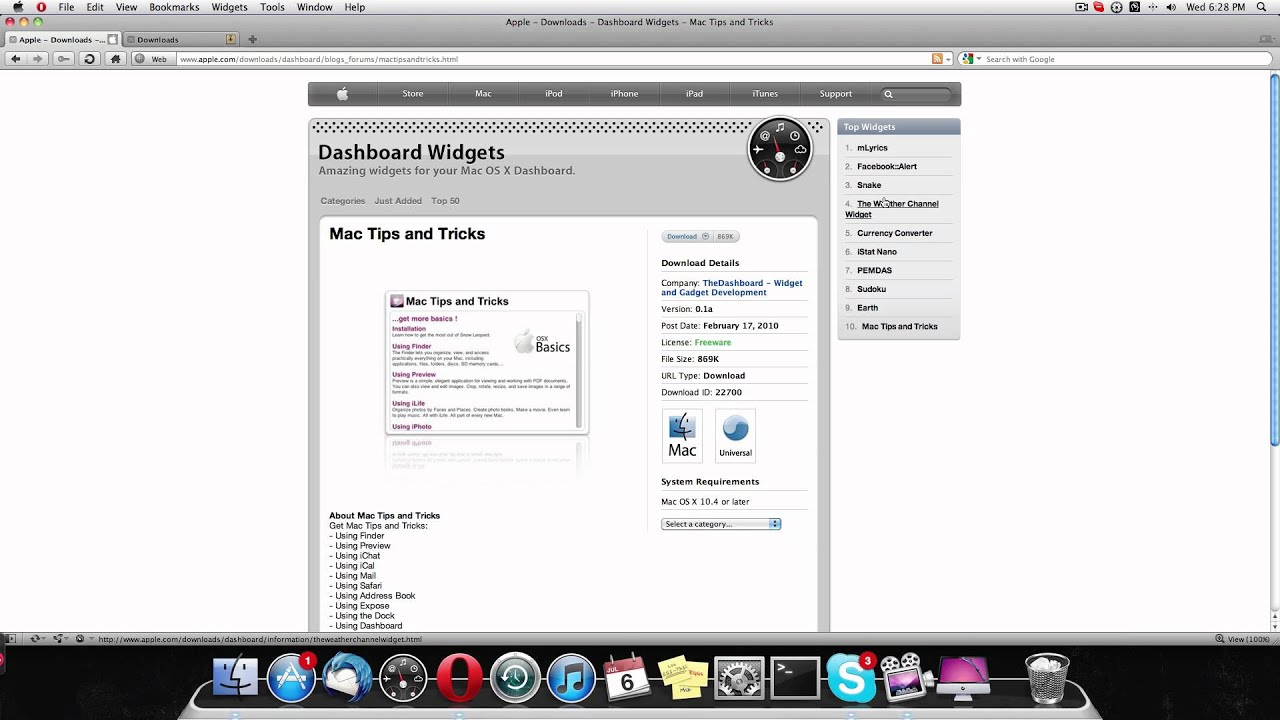
Task: Add a new tab with plus button
Action: [x=252, y=40]
